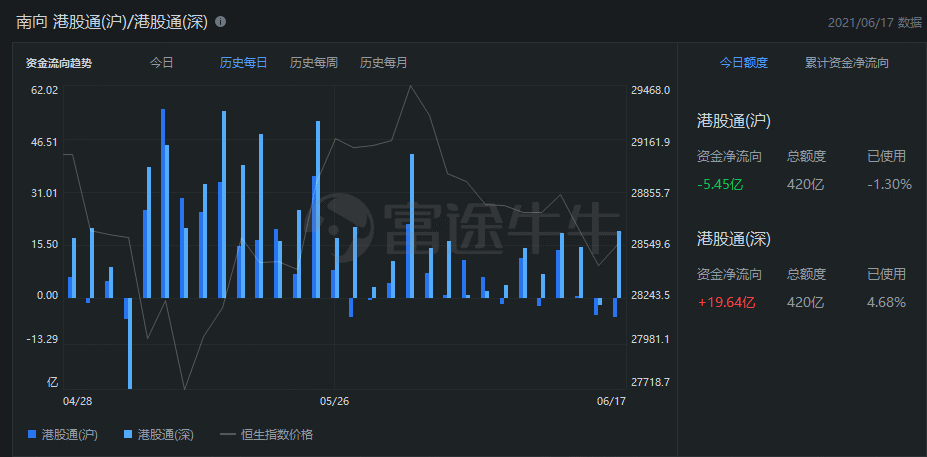This screenshot has height=457, width=927.
Task: Click the 29468.0 right axis value
Action: [x=650, y=90]
